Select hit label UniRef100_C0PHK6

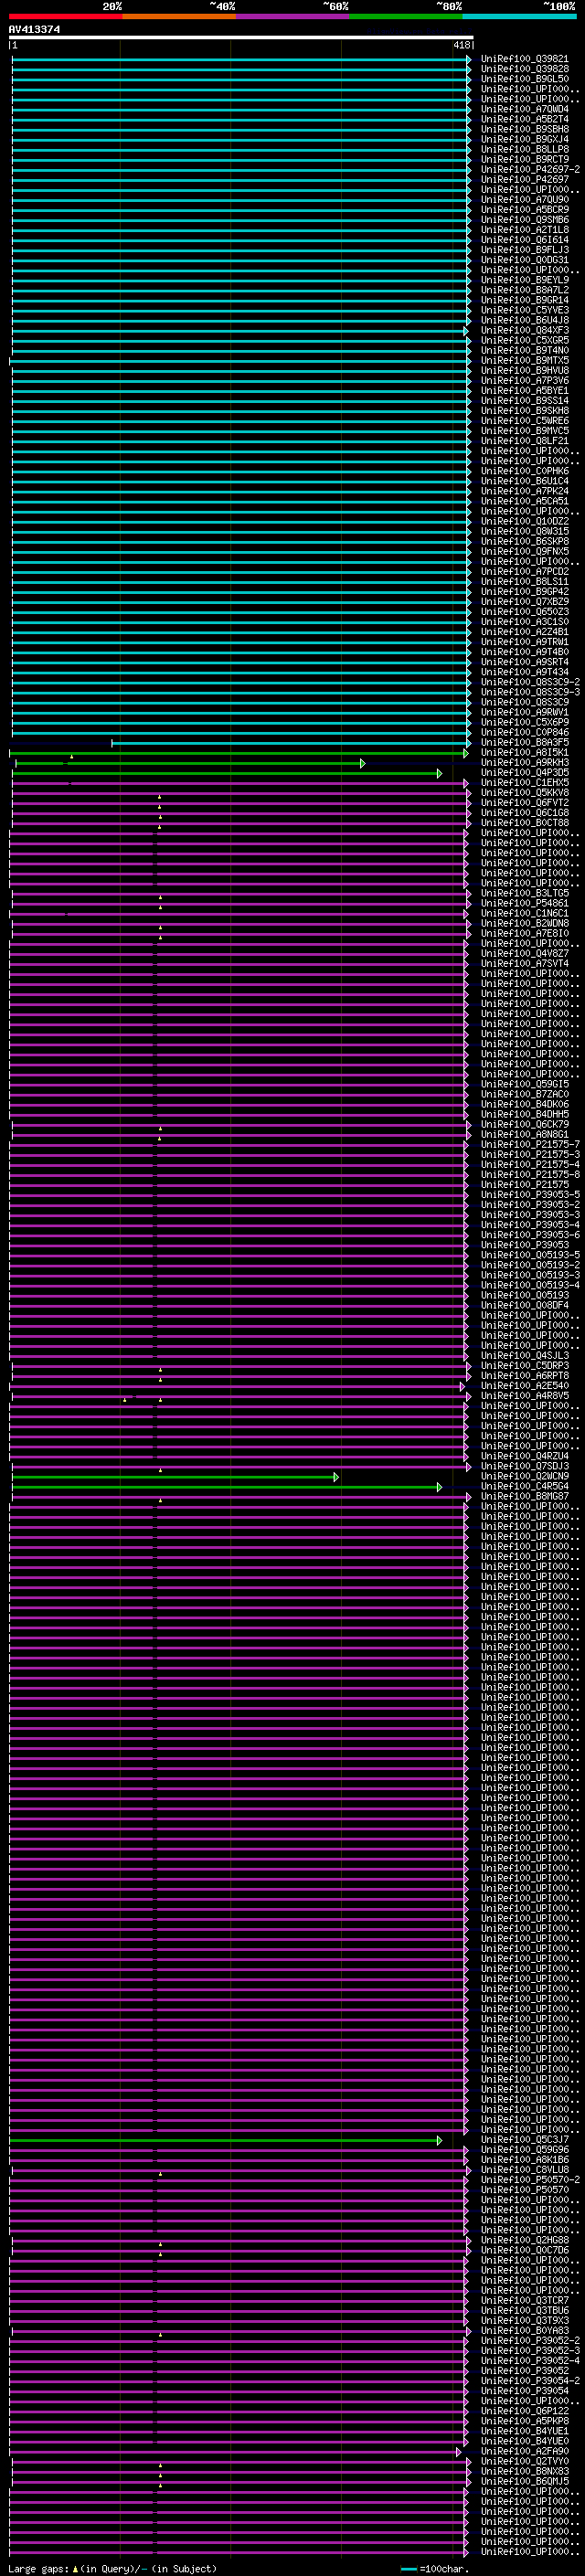[525, 471]
